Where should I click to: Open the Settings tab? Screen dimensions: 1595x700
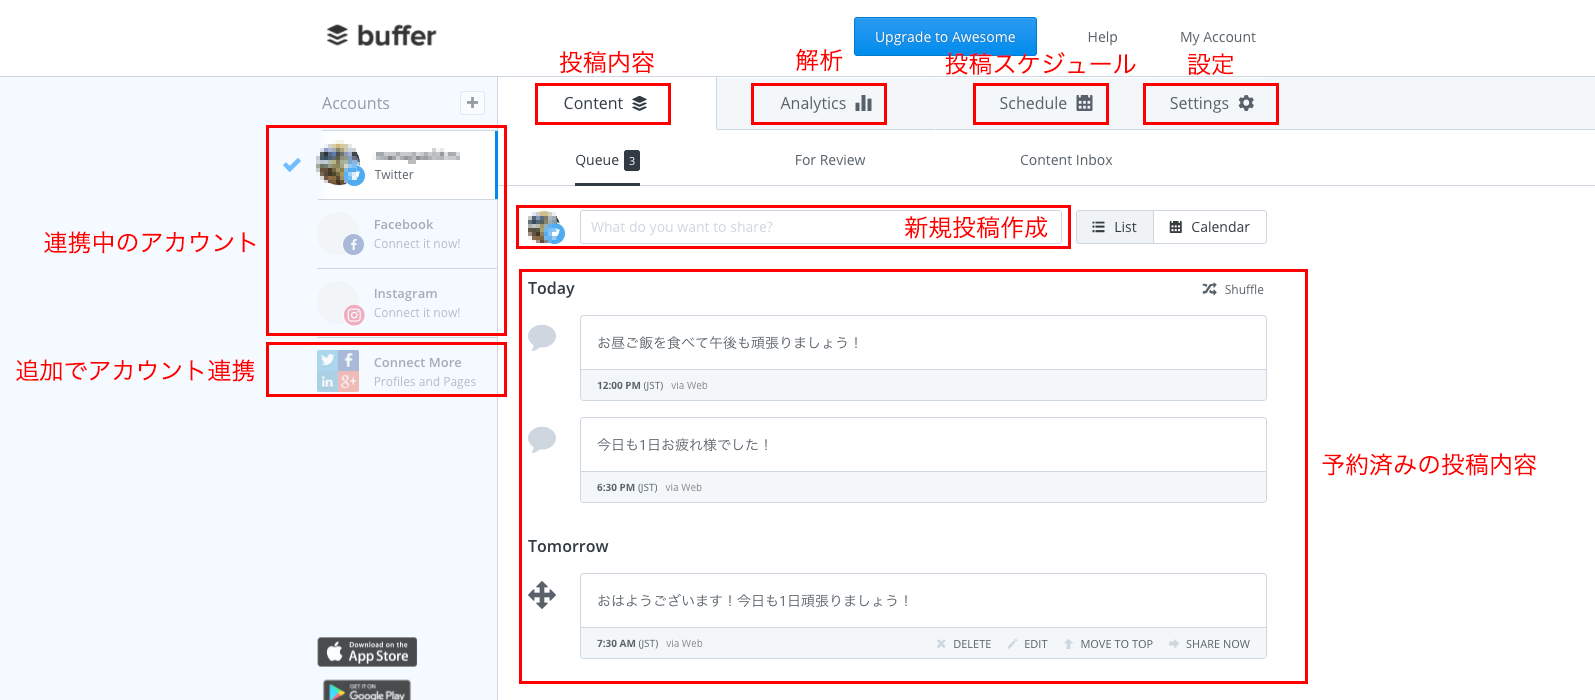1212,103
